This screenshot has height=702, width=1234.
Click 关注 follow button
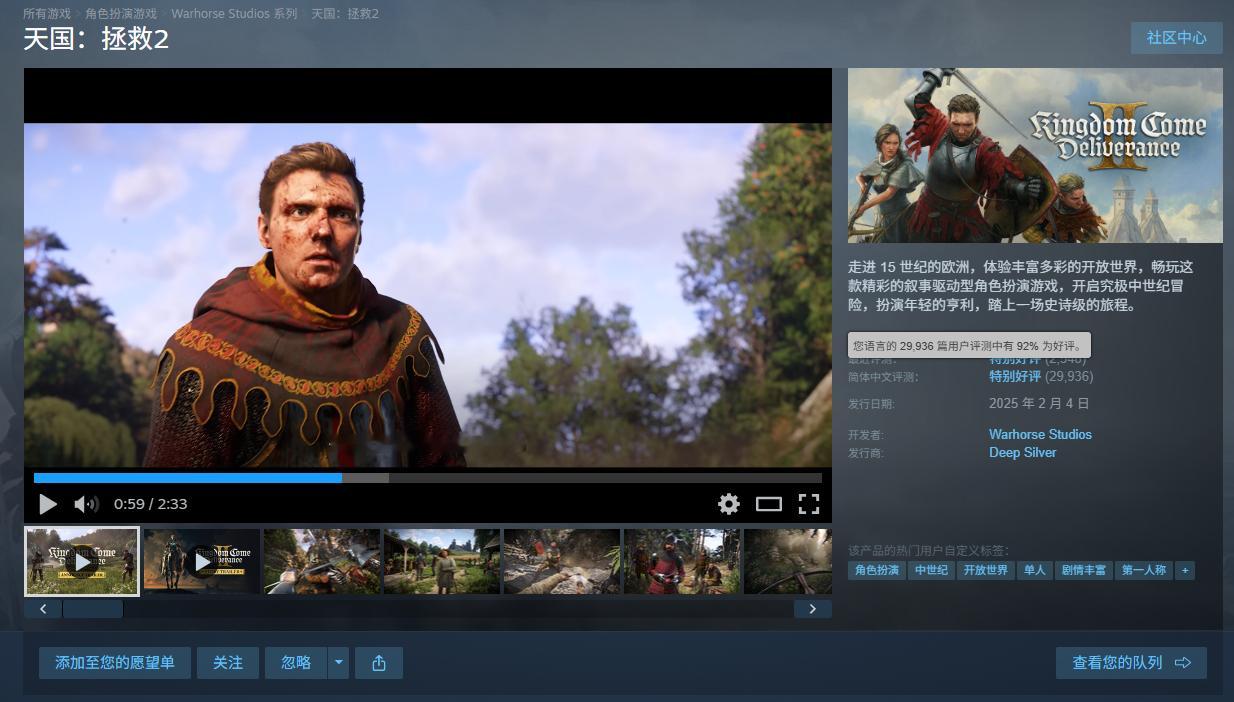(x=228, y=663)
